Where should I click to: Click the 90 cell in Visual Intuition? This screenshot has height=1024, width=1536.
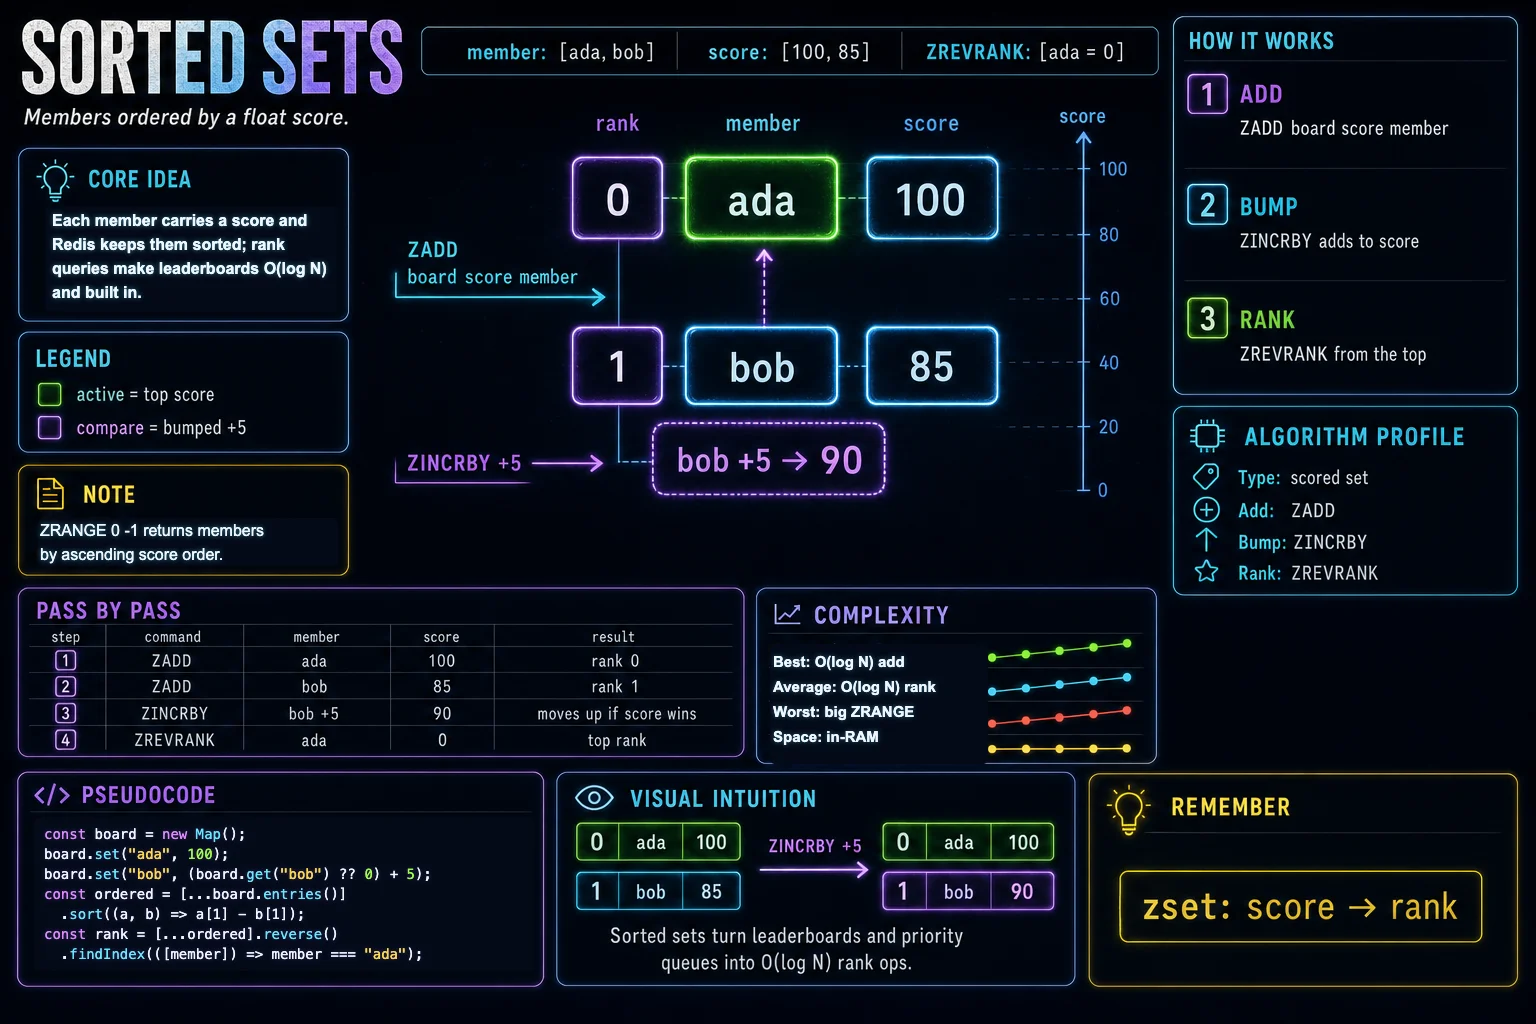pyautogui.click(x=1022, y=891)
